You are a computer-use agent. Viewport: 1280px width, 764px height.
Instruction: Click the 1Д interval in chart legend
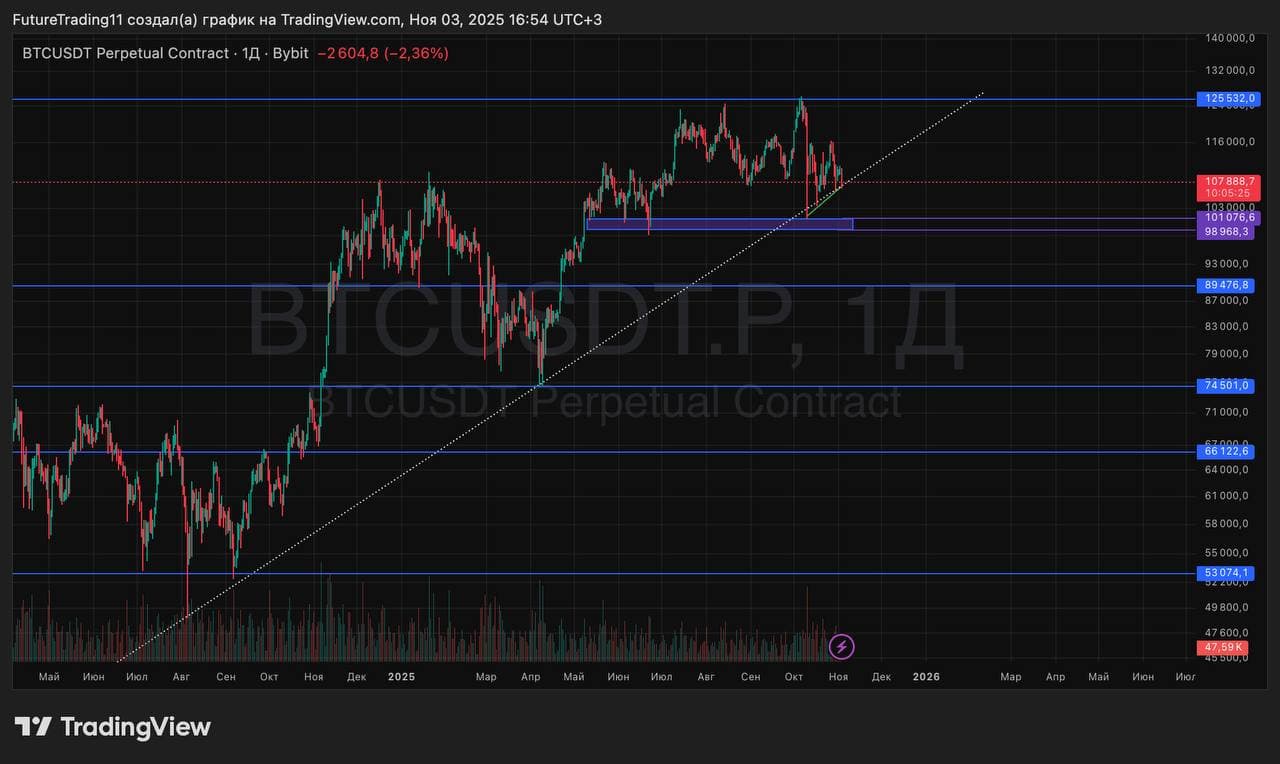pyautogui.click(x=249, y=53)
